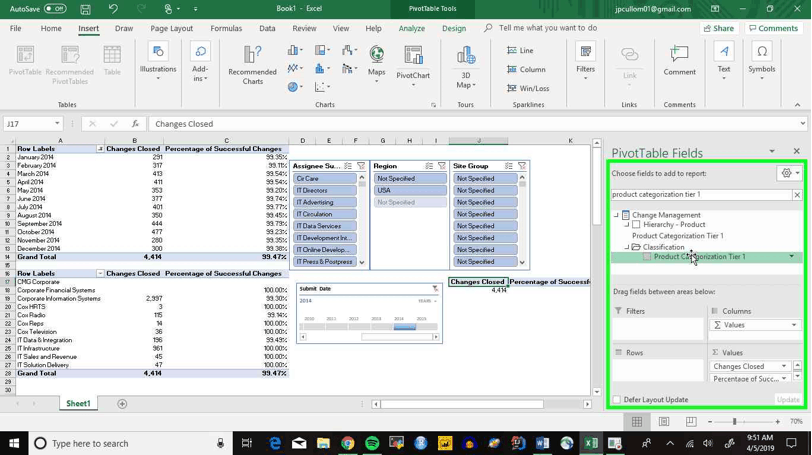Toggle AutoSave switch
Image resolution: width=812 pixels, height=455 pixels.
tap(55, 9)
